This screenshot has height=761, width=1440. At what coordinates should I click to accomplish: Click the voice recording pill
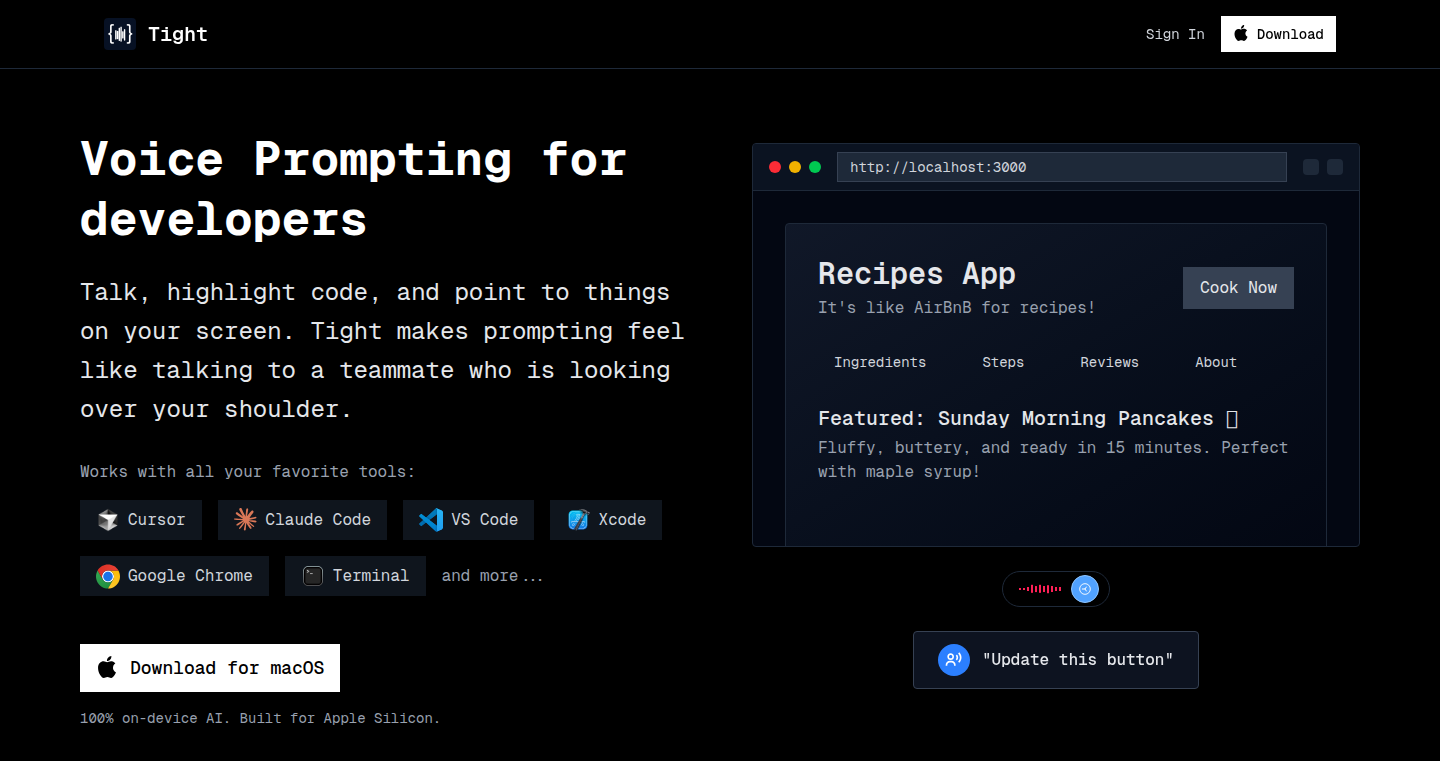1056,589
